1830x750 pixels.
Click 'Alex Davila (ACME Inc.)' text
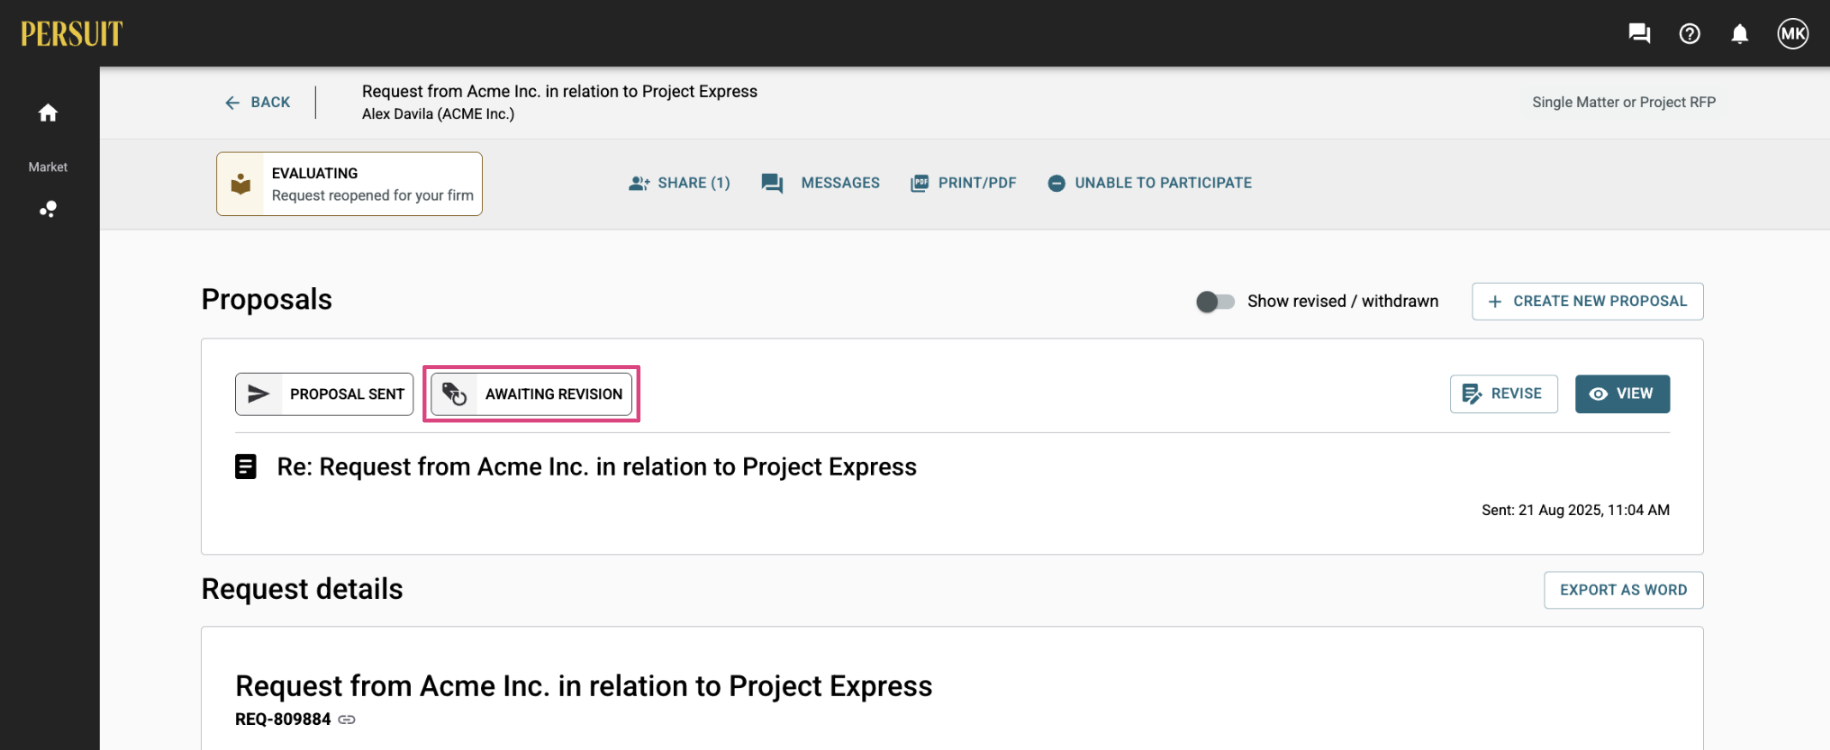[438, 114]
